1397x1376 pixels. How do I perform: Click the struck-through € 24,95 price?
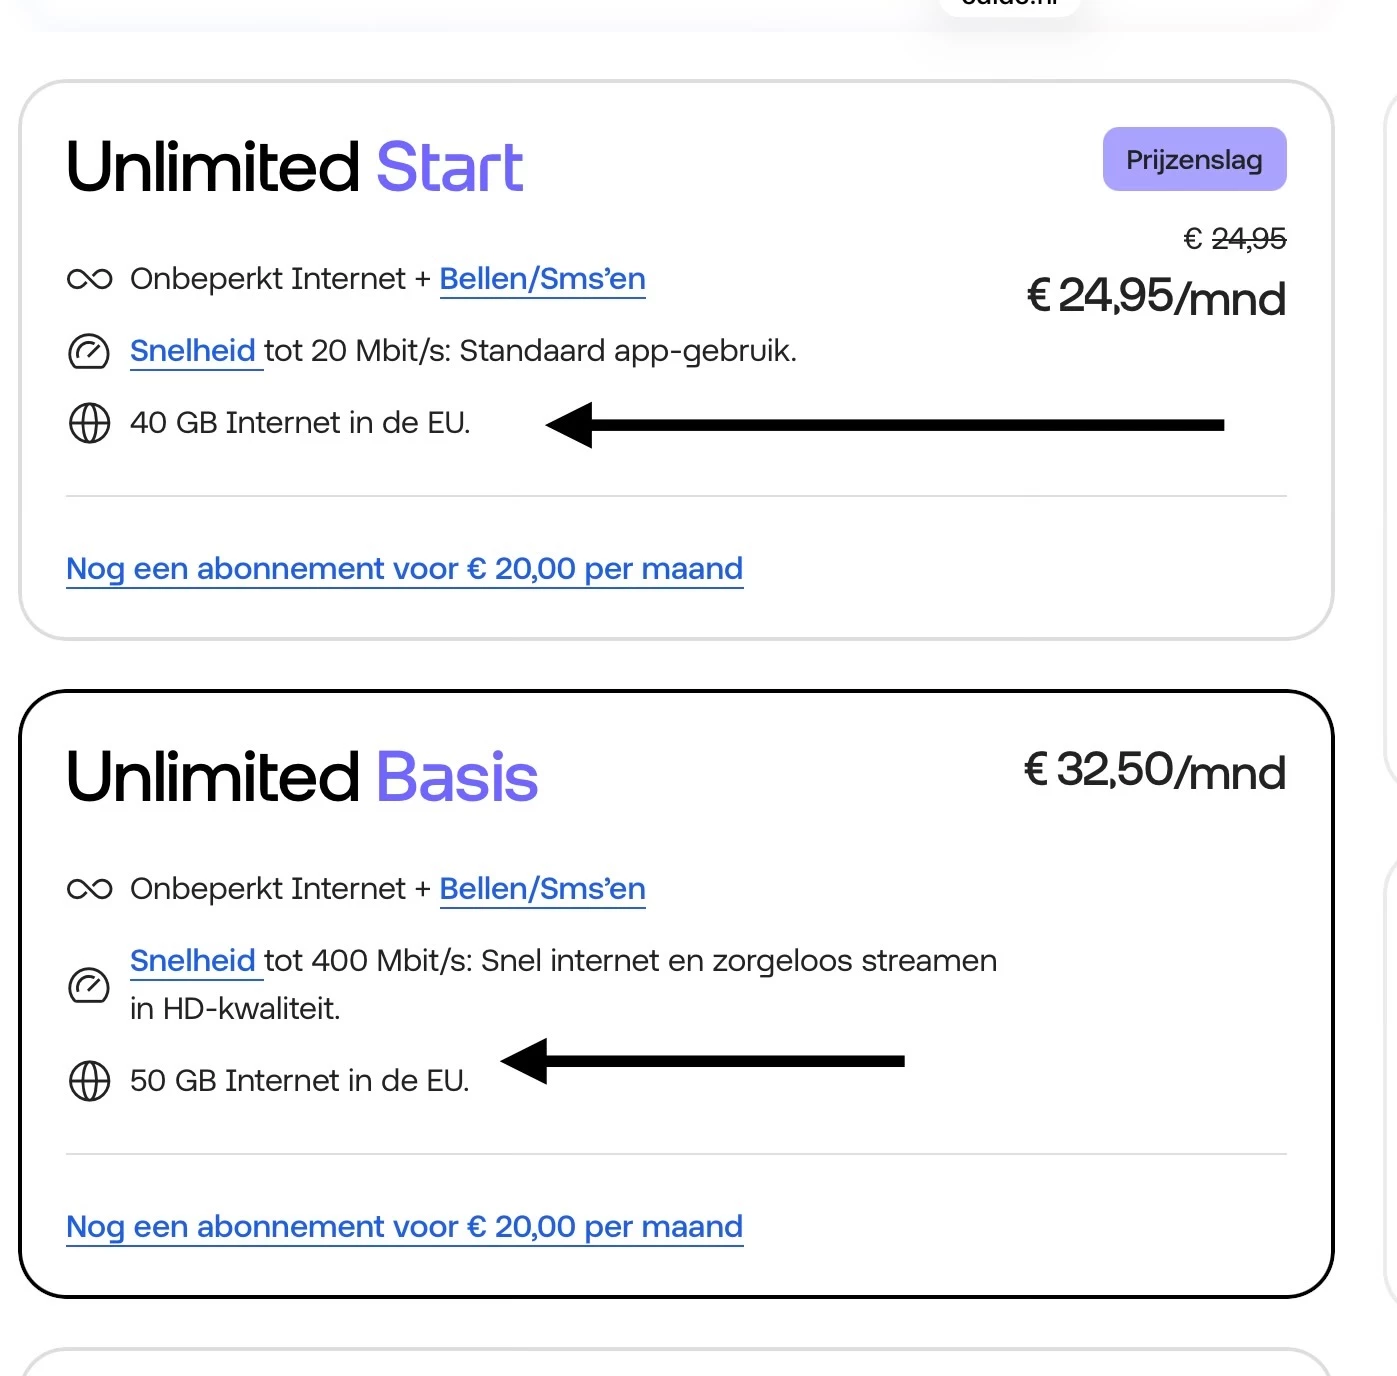(x=1234, y=239)
